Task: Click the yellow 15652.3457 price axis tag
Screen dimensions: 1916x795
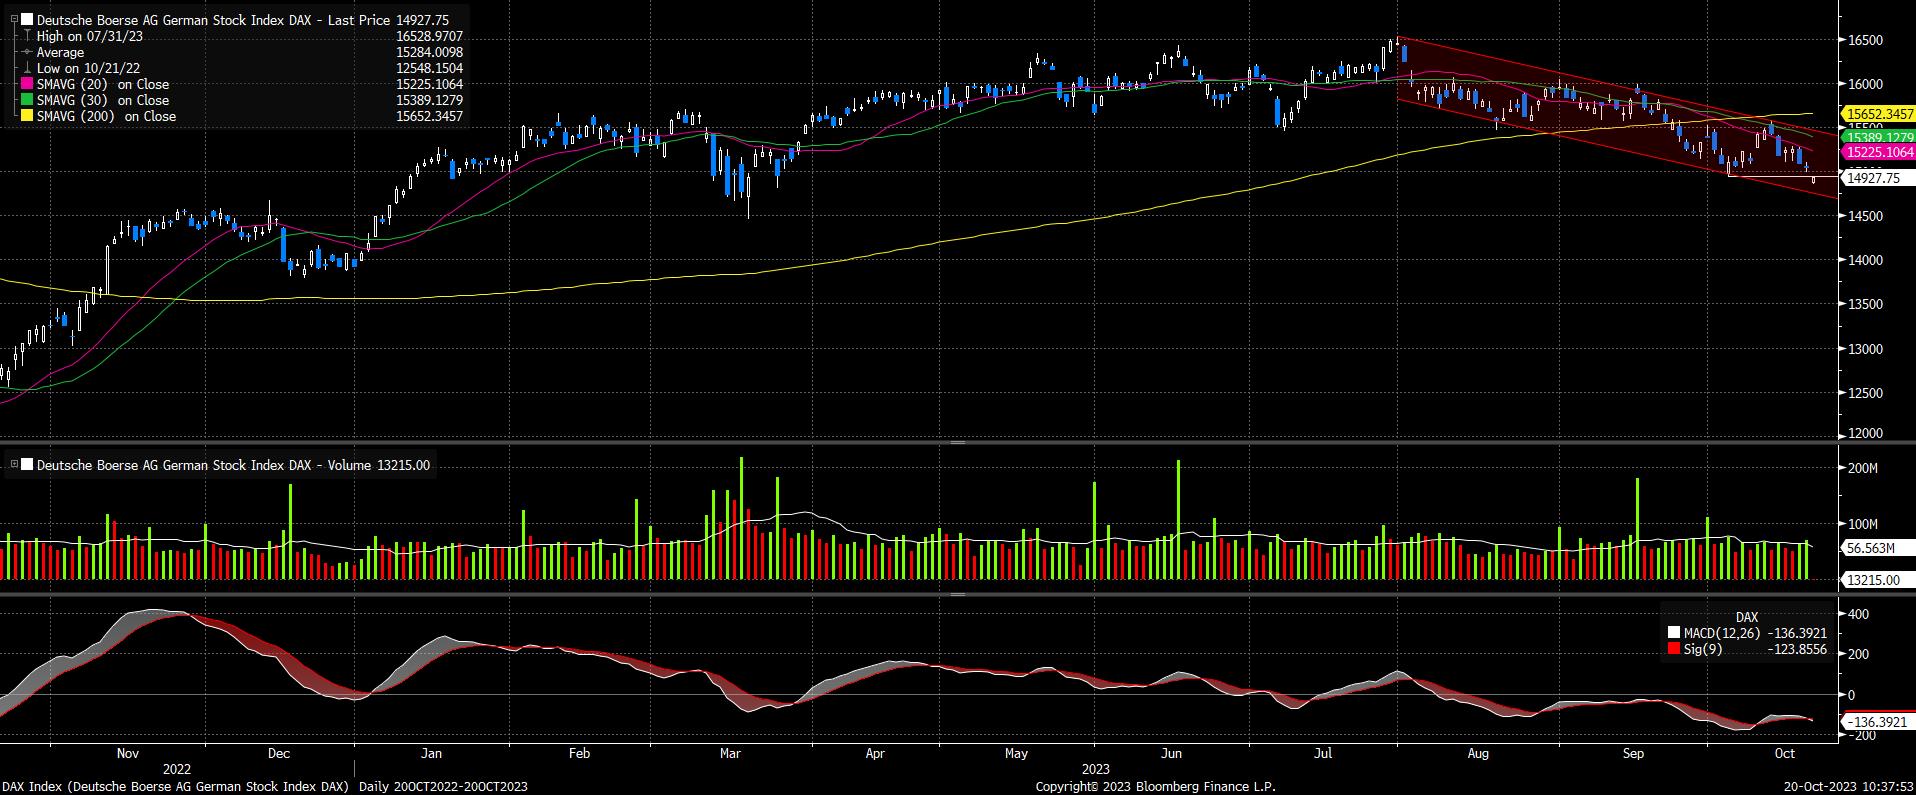Action: point(1877,115)
